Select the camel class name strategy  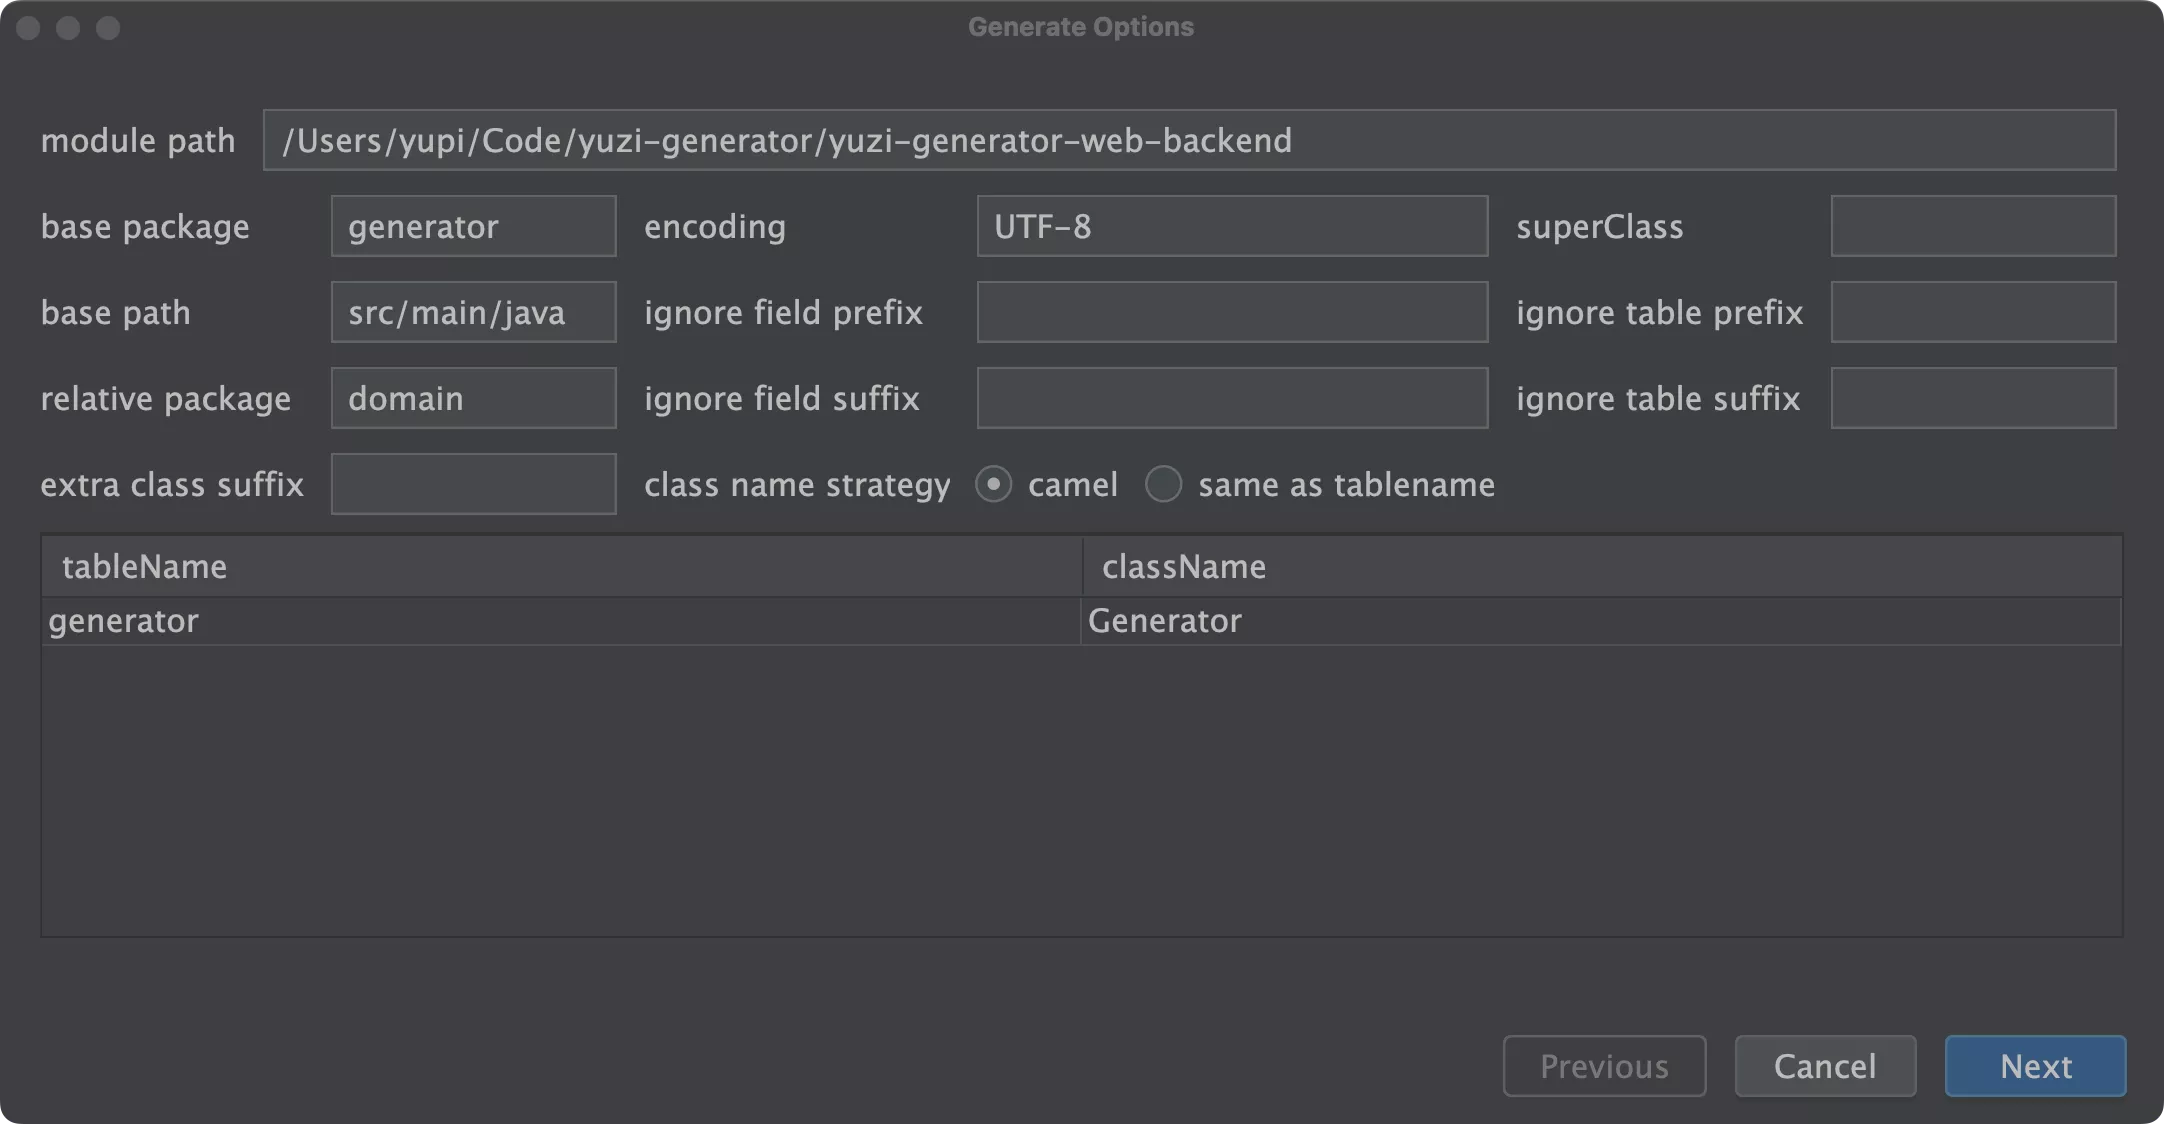coord(996,484)
